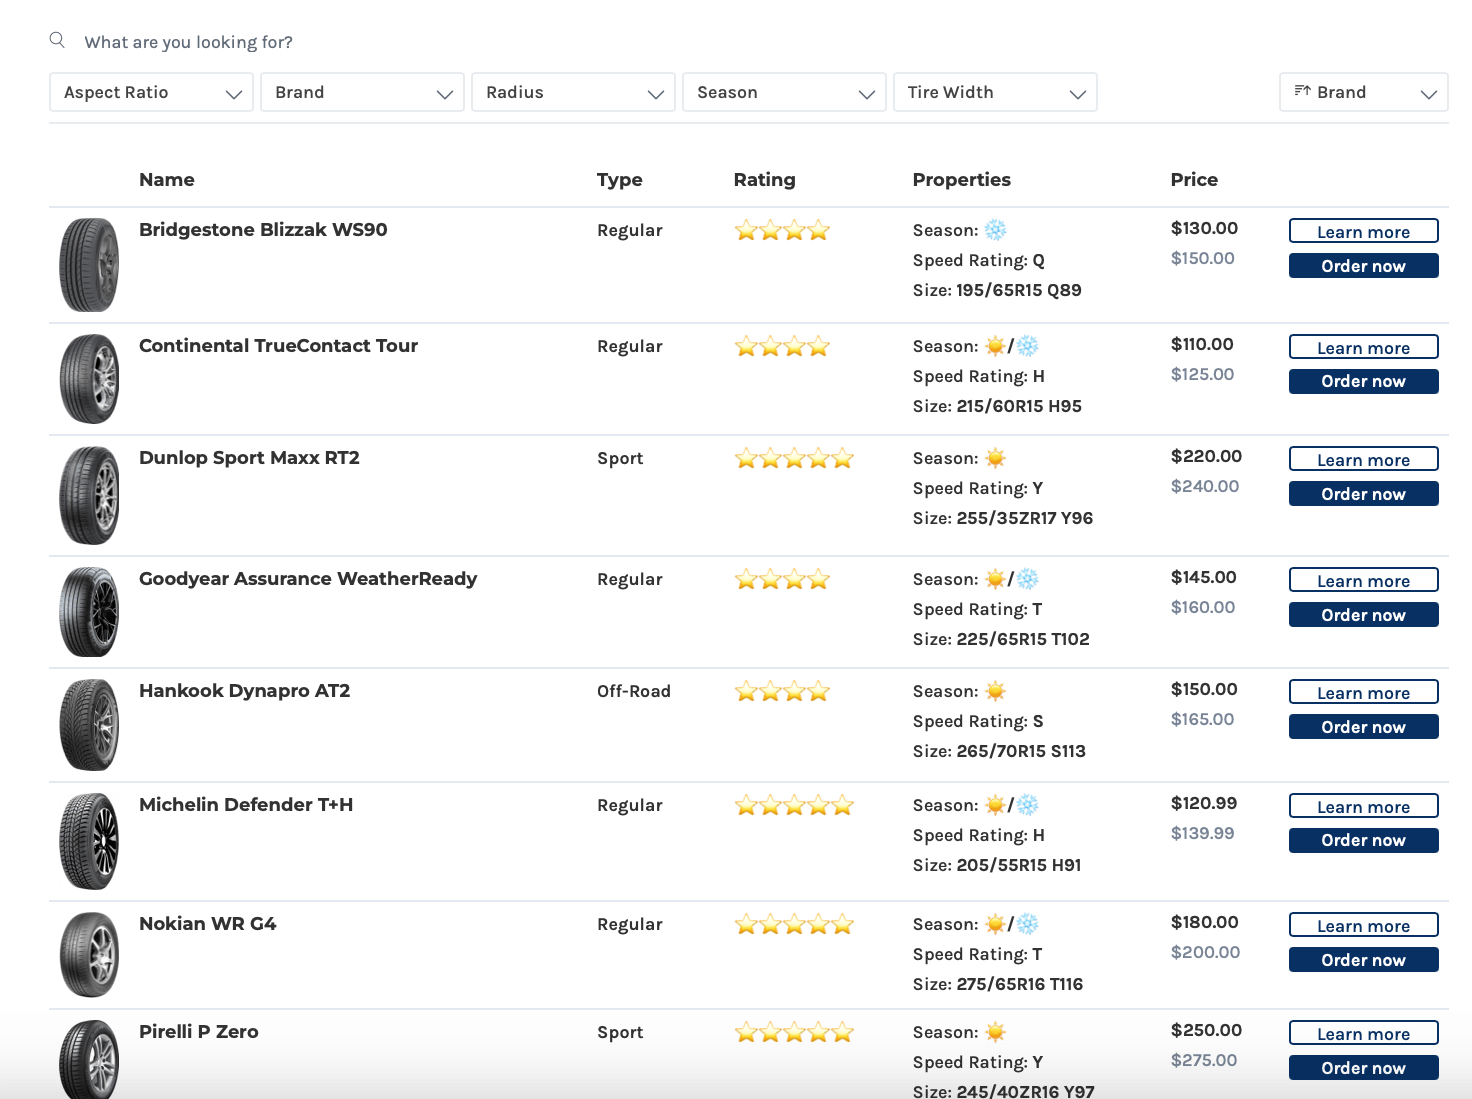Open the Michelin Defender T+H product name
The height and width of the screenshot is (1099, 1472).
[246, 804]
